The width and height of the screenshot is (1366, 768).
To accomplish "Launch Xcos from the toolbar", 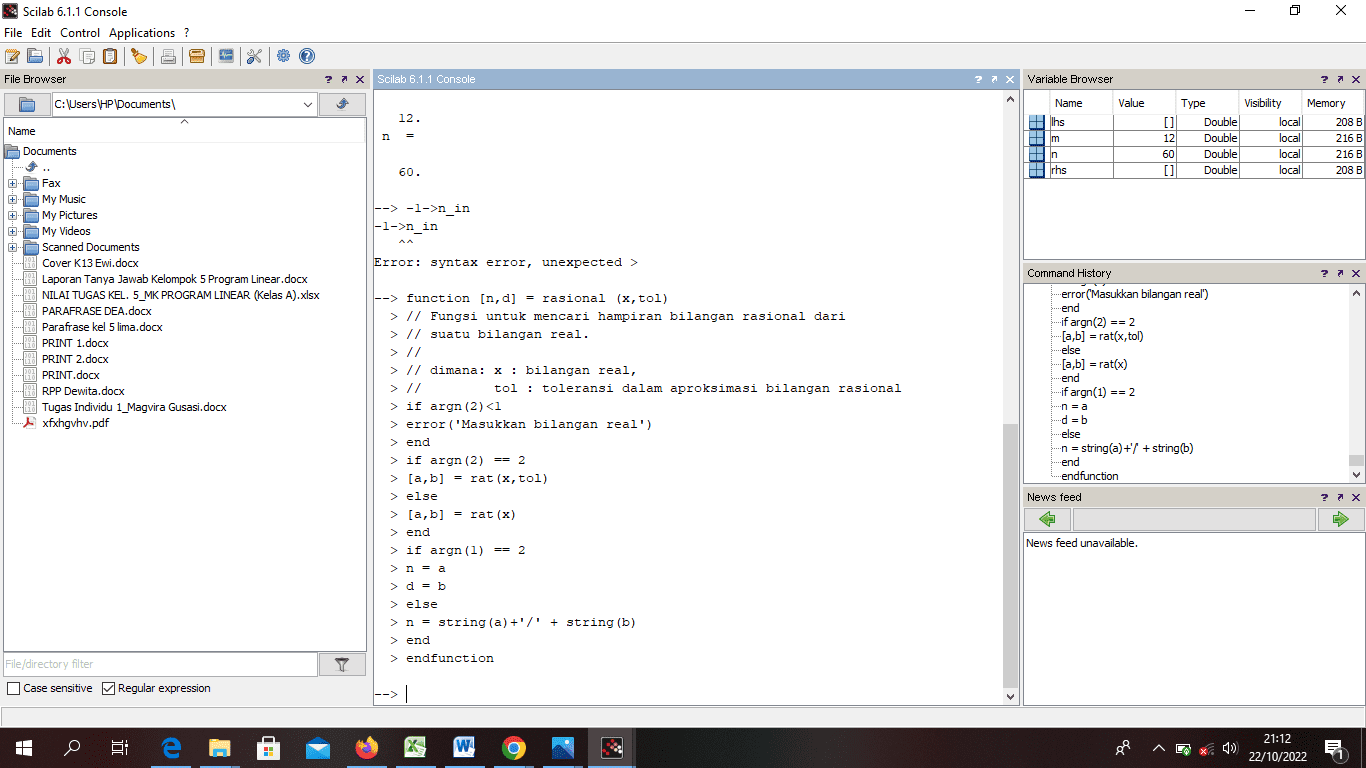I will 226,56.
